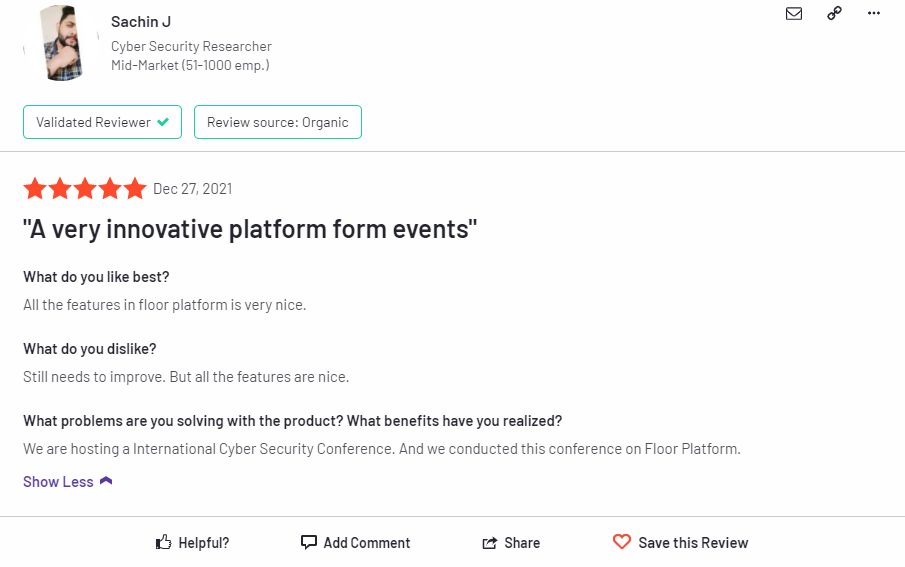Screen dimensions: 905x567
Task: Open the Sachin J reviewer name
Action: [x=141, y=22]
